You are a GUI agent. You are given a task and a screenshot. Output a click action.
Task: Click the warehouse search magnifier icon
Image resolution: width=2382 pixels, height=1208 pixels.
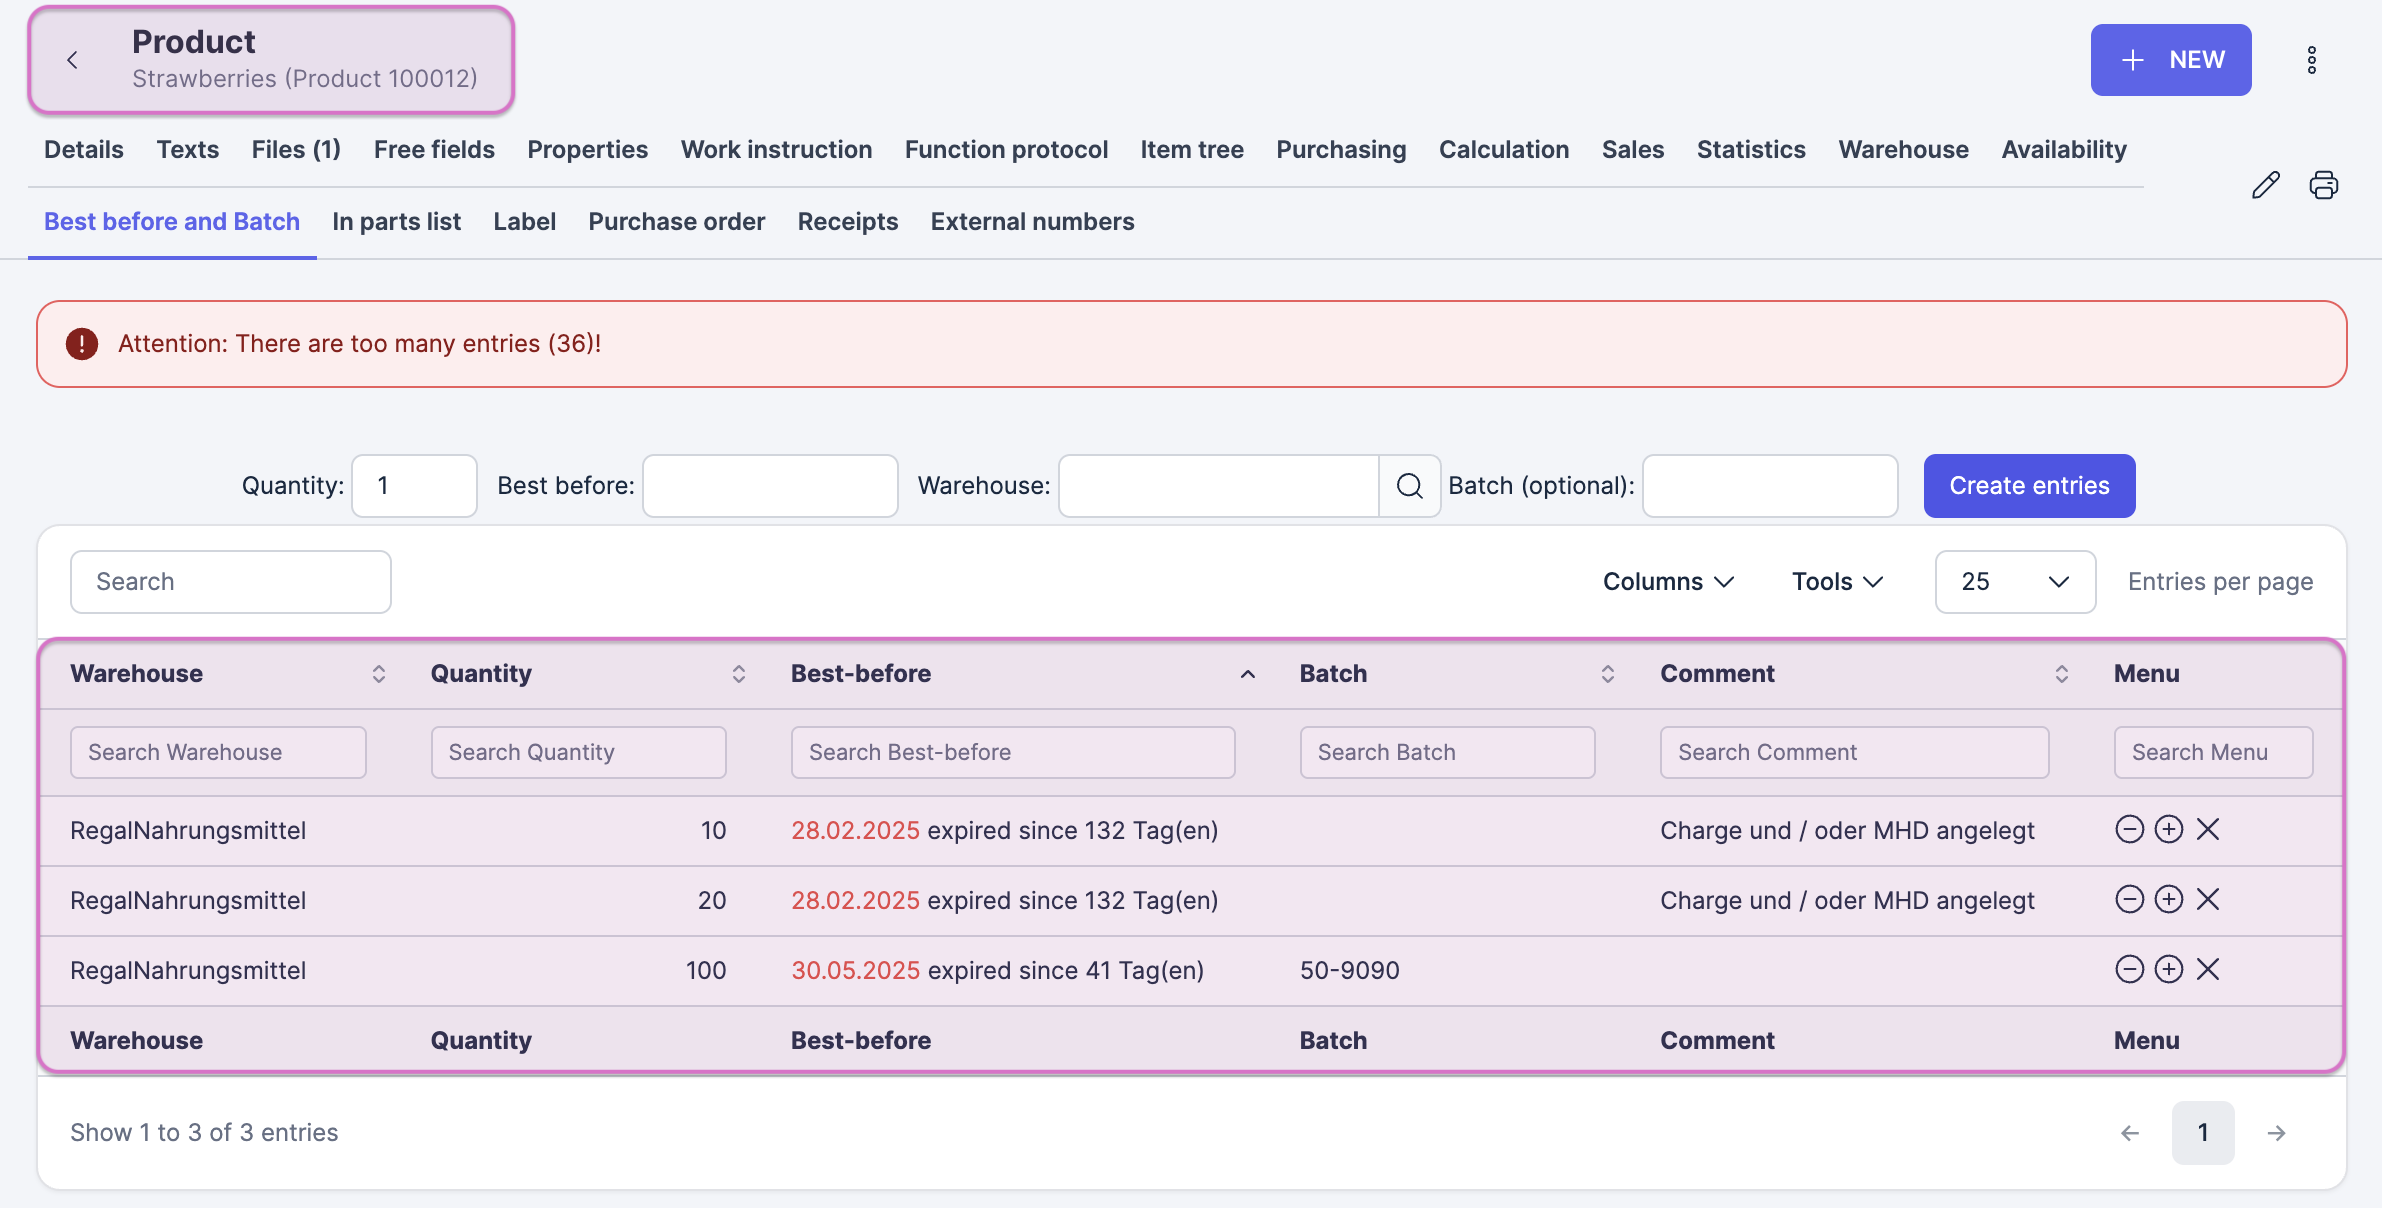[x=1409, y=486]
